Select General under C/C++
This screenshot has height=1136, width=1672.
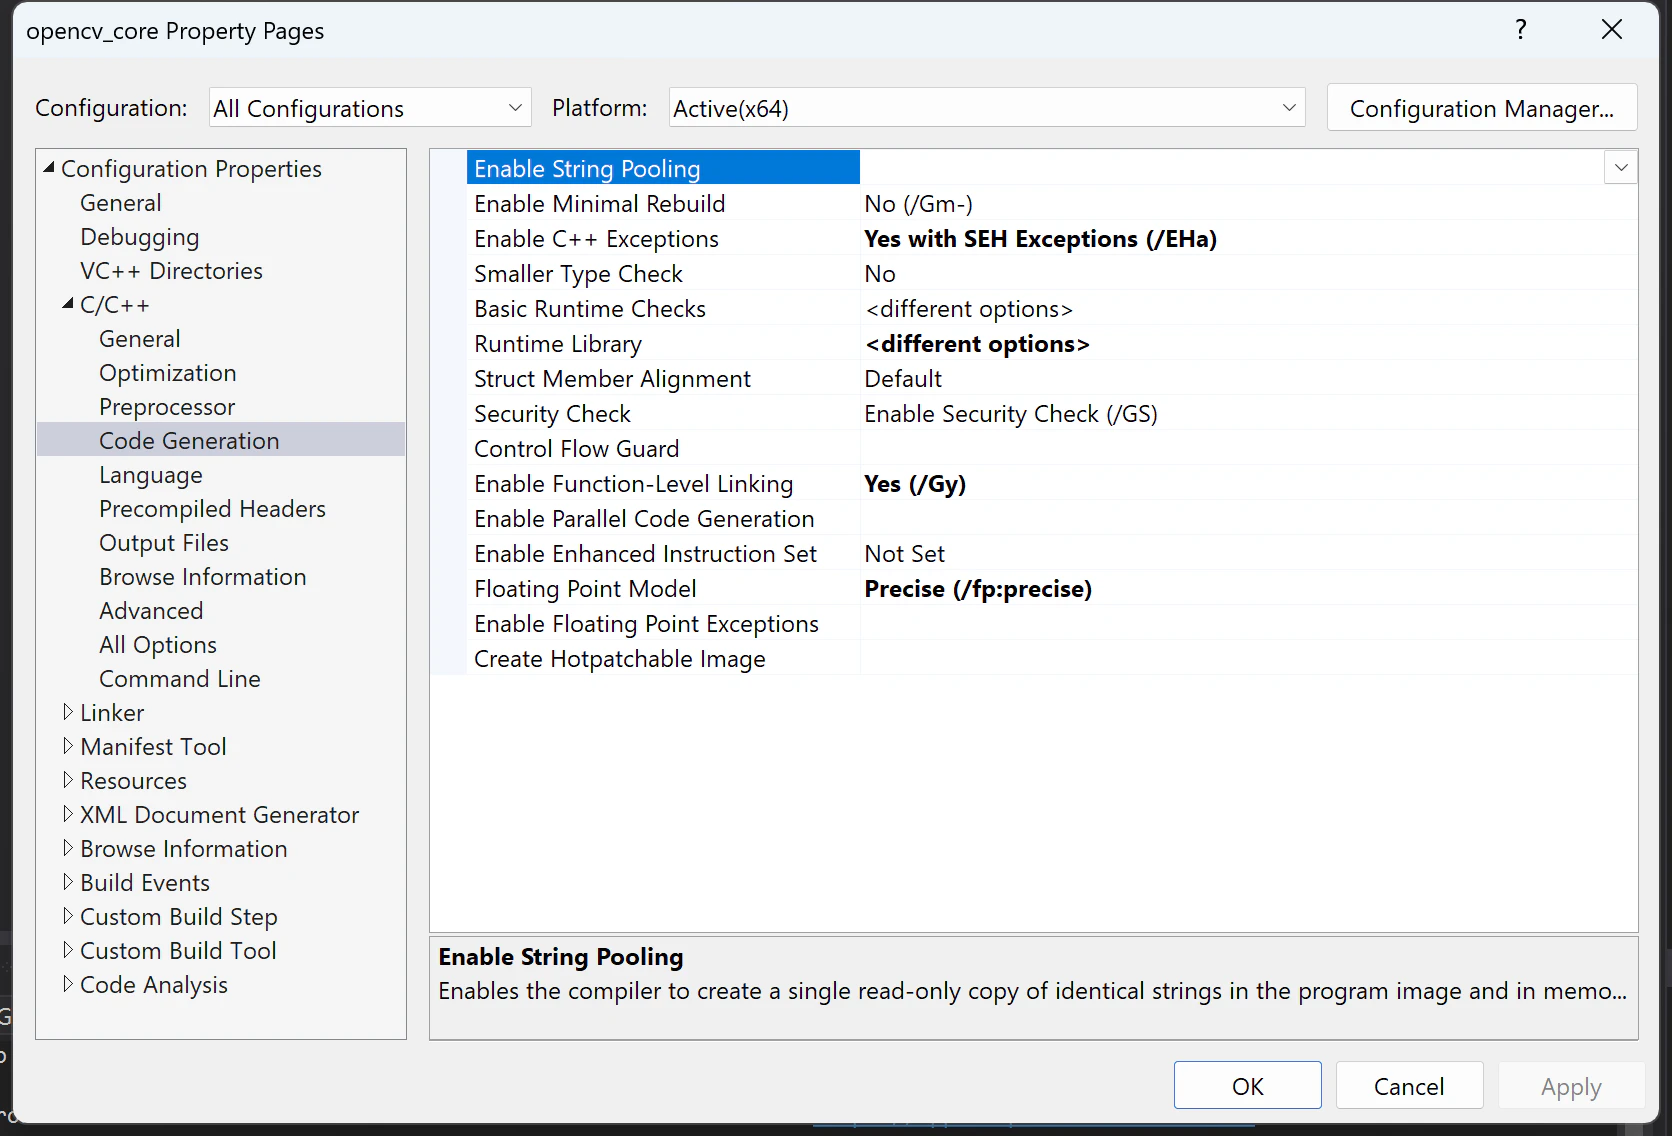point(140,339)
